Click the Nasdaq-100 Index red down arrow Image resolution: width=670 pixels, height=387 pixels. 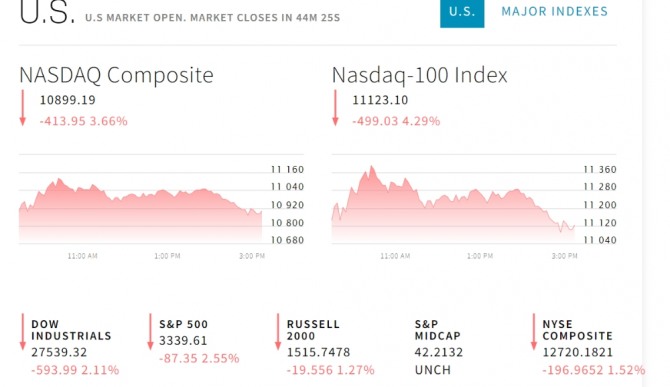[x=335, y=108]
